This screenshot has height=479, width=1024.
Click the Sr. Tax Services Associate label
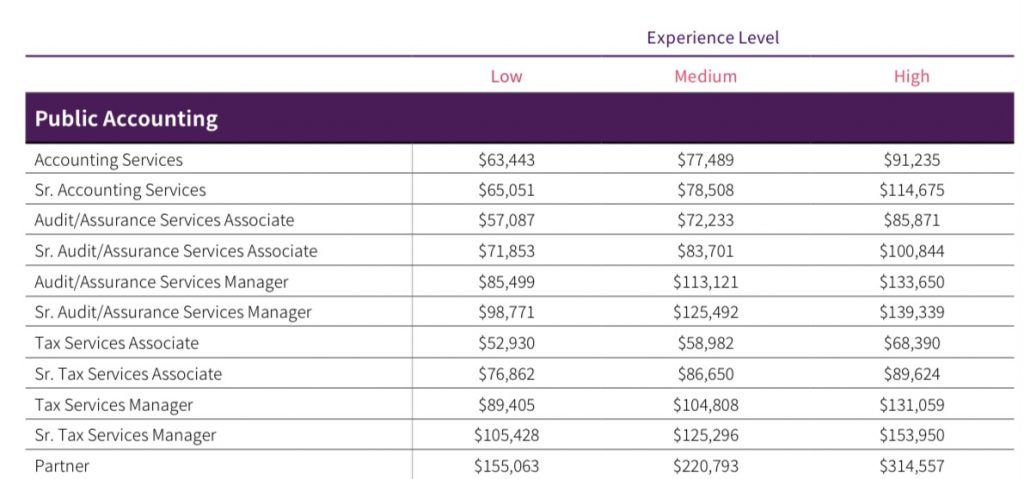pyautogui.click(x=128, y=374)
